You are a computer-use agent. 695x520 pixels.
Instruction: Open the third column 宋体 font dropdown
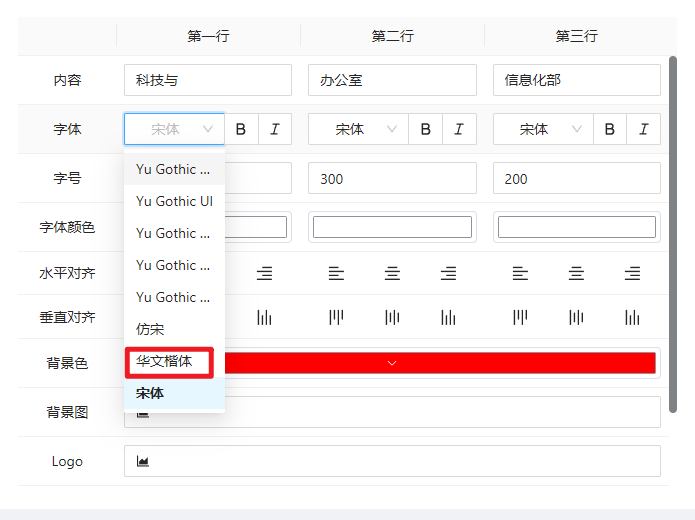[542, 129]
